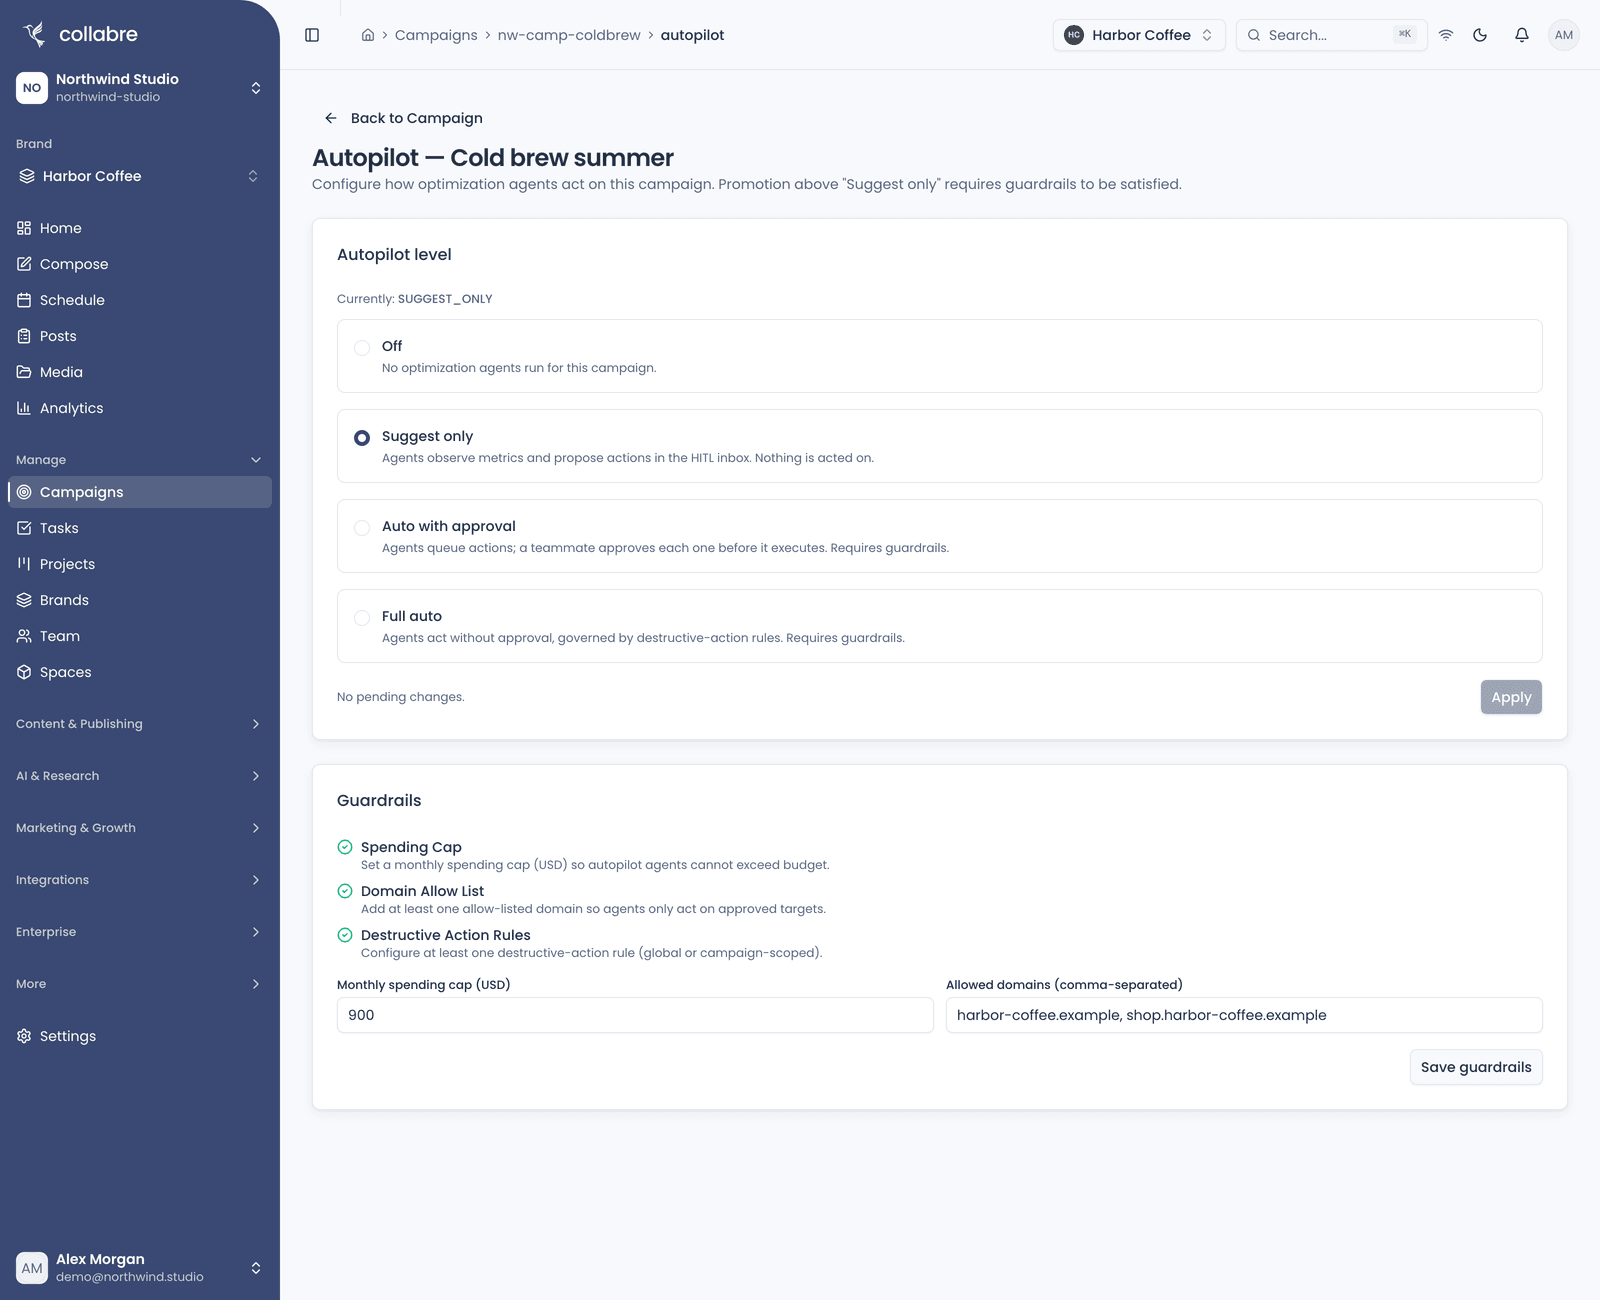Select the Suggest only radio

click(362, 438)
